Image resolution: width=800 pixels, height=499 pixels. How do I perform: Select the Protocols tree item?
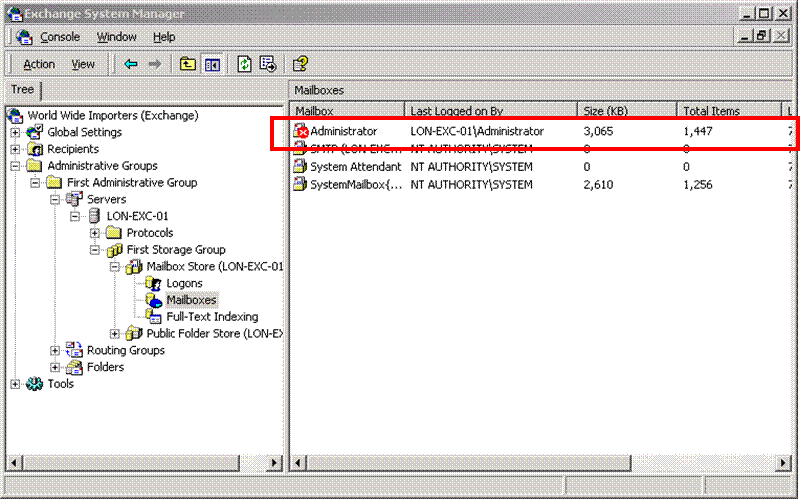[150, 233]
